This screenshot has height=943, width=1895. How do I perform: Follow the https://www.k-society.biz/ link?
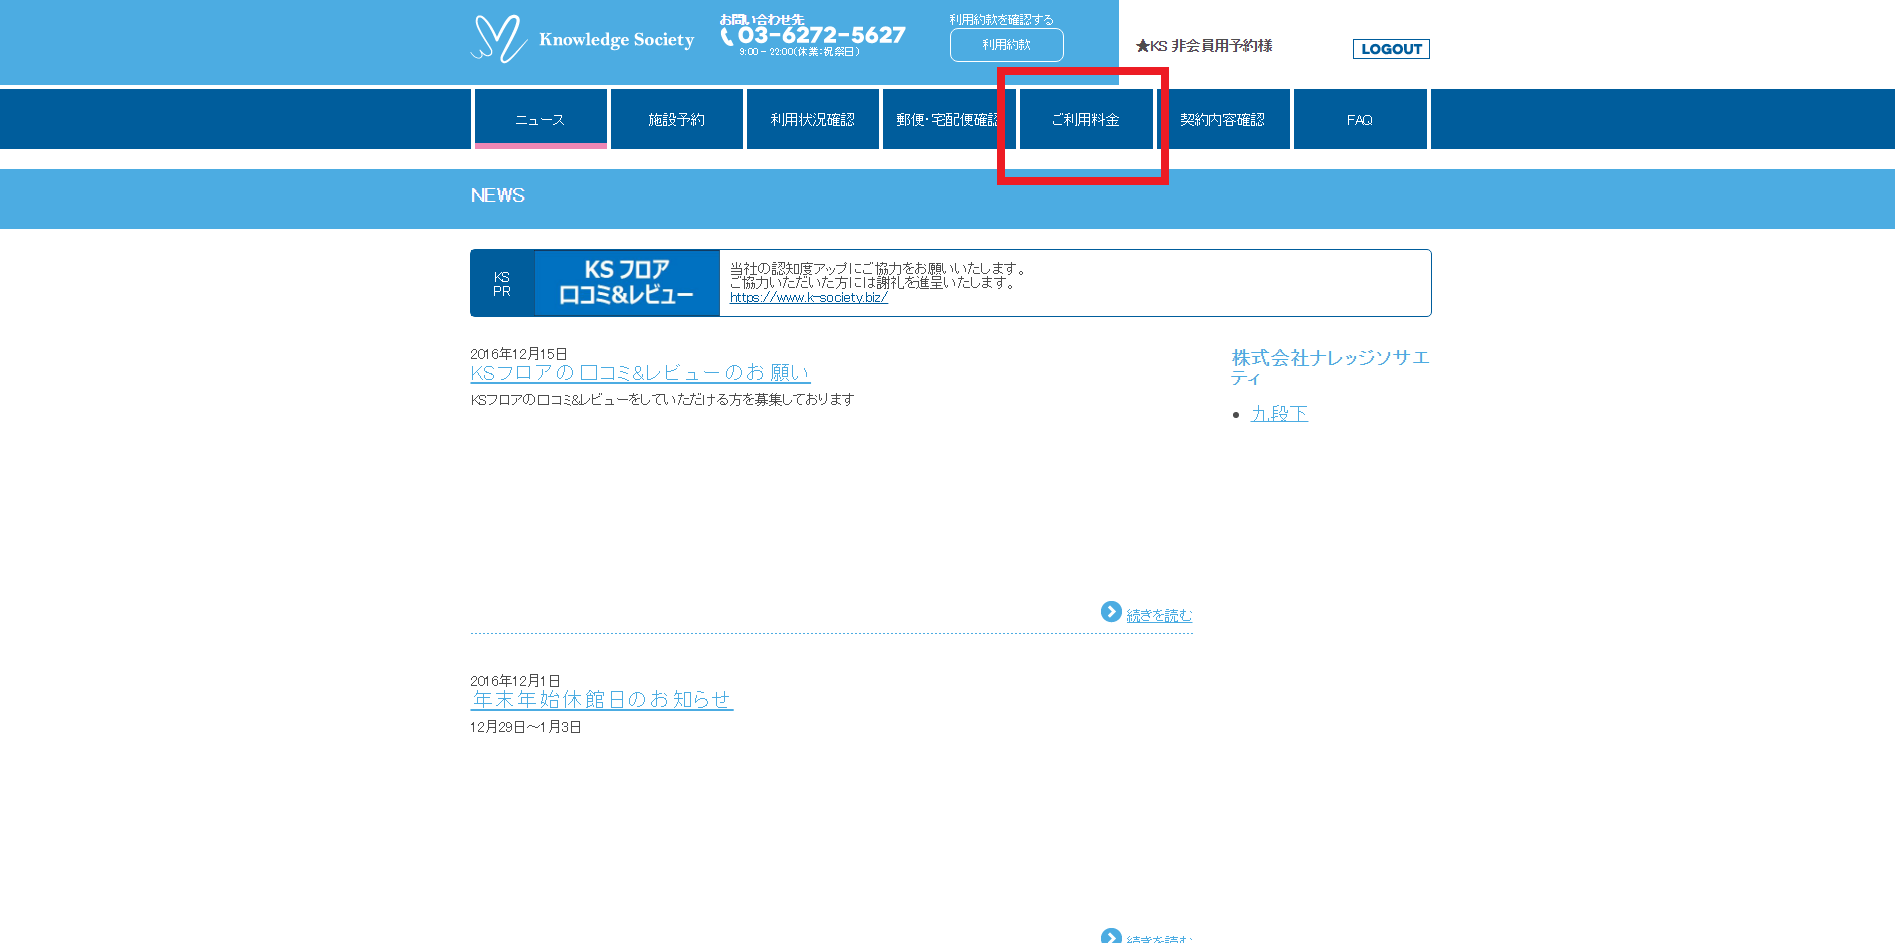tap(808, 298)
